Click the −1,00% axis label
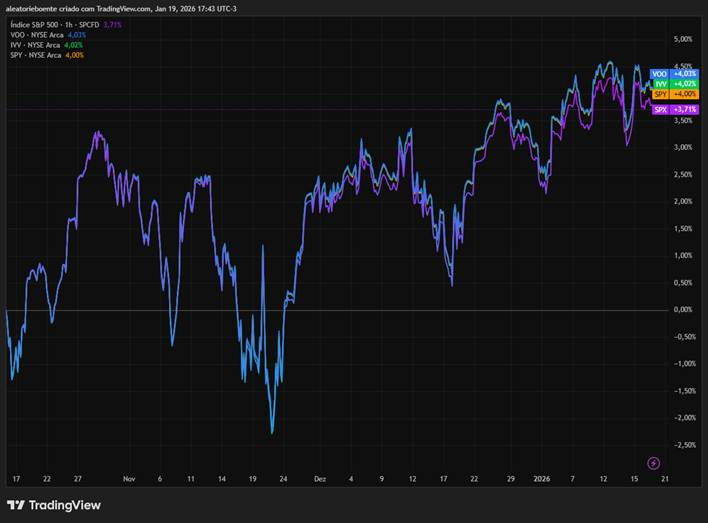 point(685,364)
